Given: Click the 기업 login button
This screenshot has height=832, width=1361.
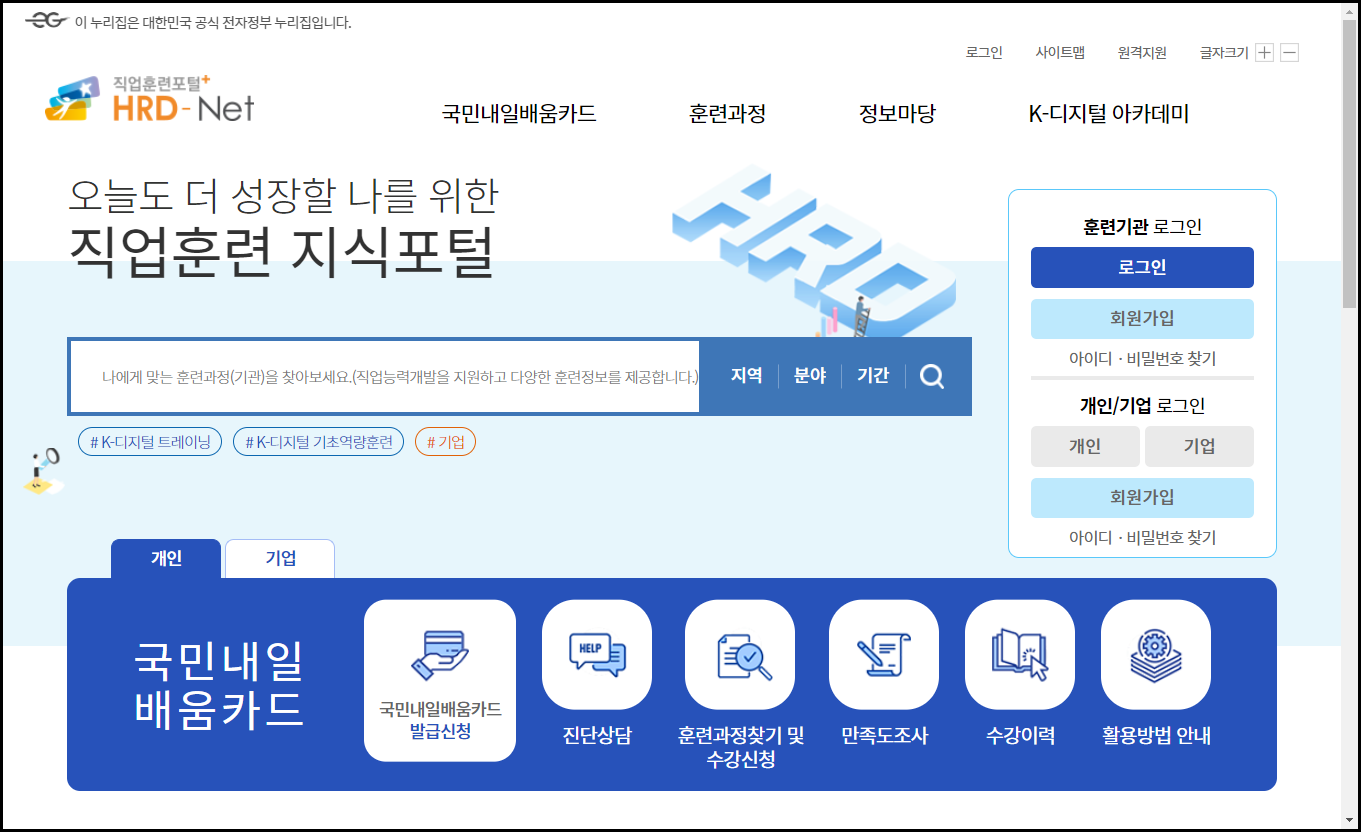Looking at the screenshot, I should coord(1199,447).
